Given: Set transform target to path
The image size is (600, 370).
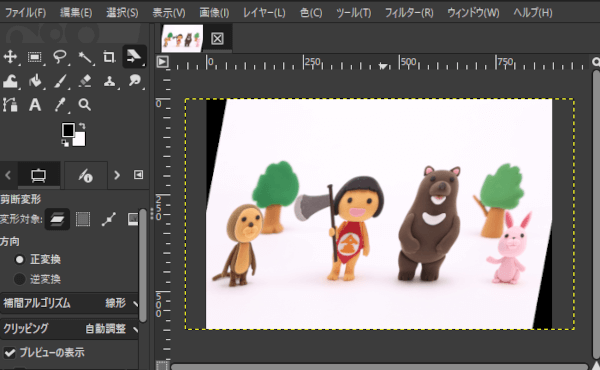Looking at the screenshot, I should (x=109, y=219).
